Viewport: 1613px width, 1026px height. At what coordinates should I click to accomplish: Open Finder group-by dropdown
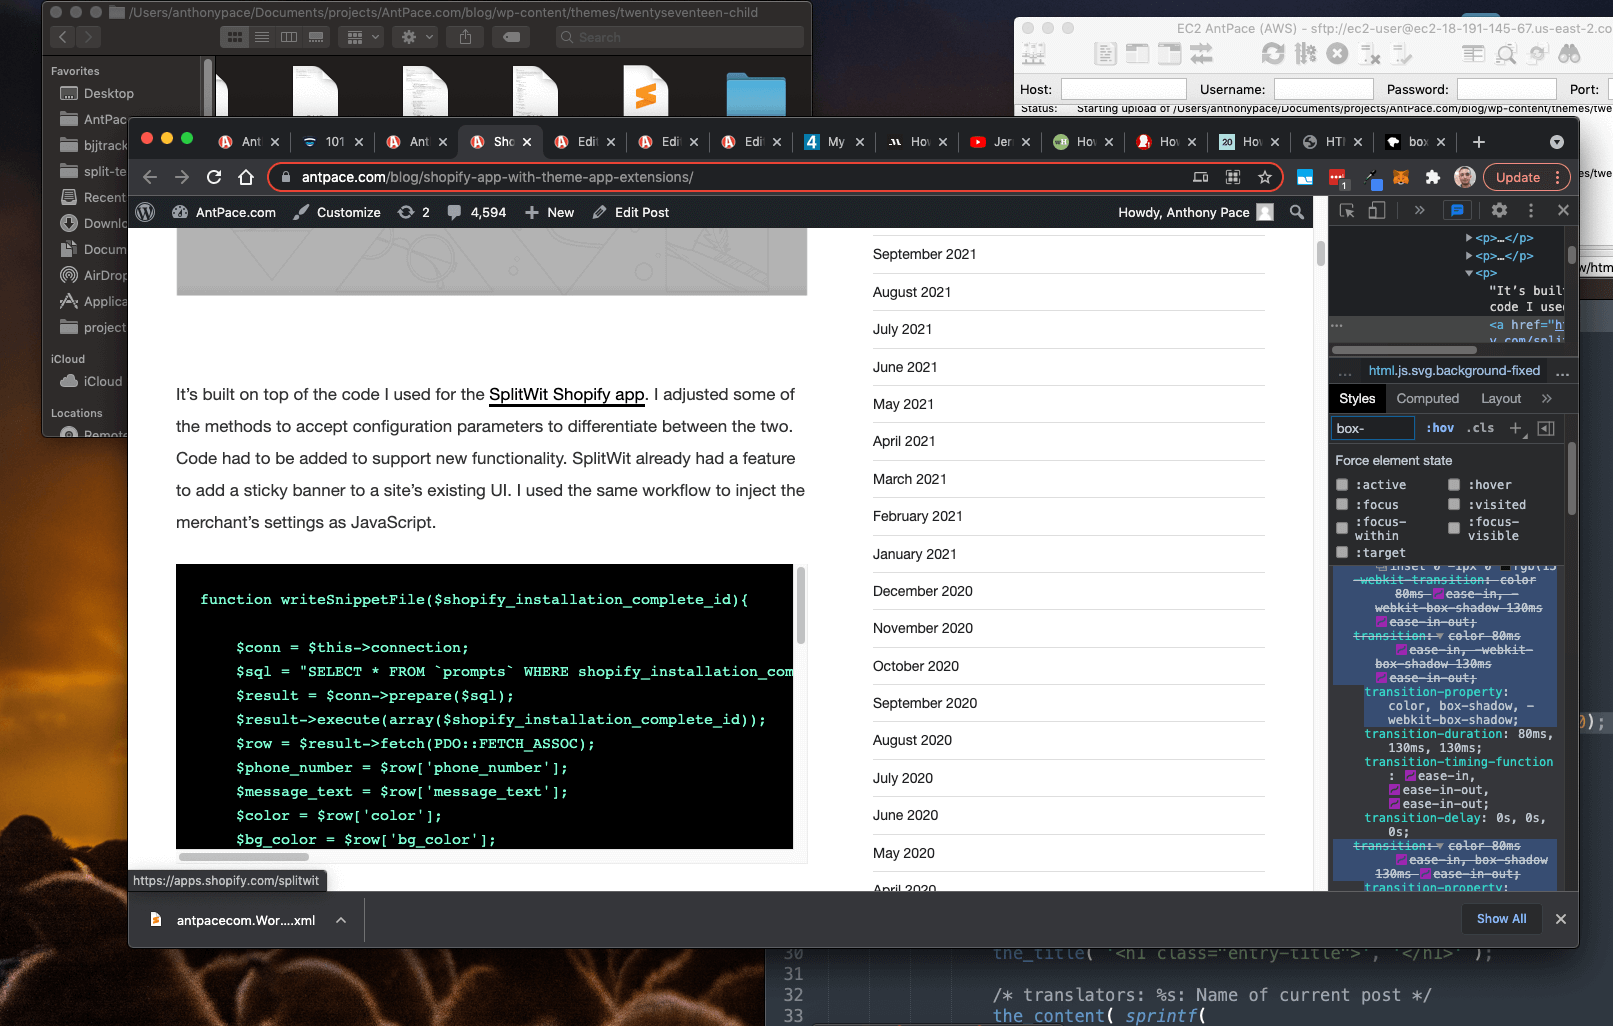(361, 37)
